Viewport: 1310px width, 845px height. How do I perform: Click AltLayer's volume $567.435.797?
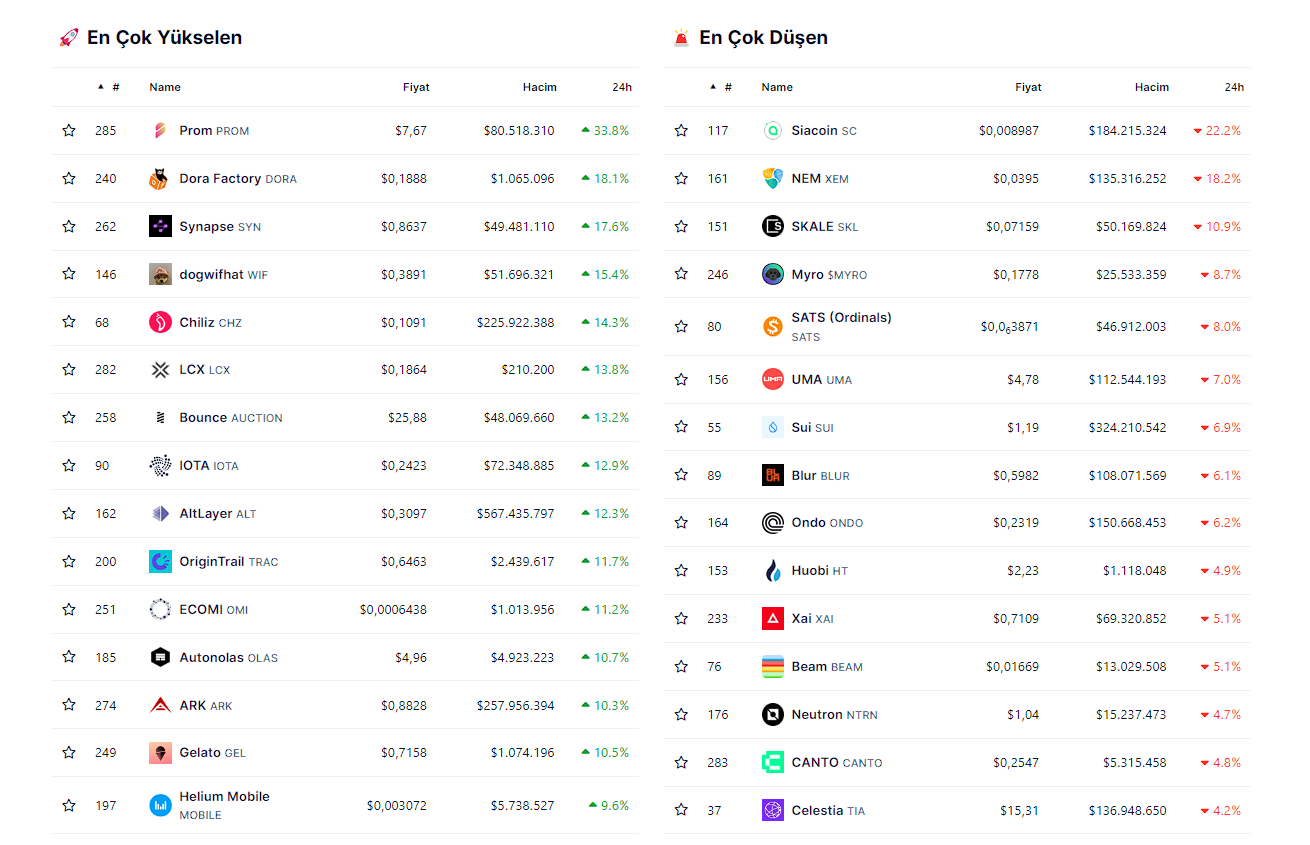[x=515, y=514]
